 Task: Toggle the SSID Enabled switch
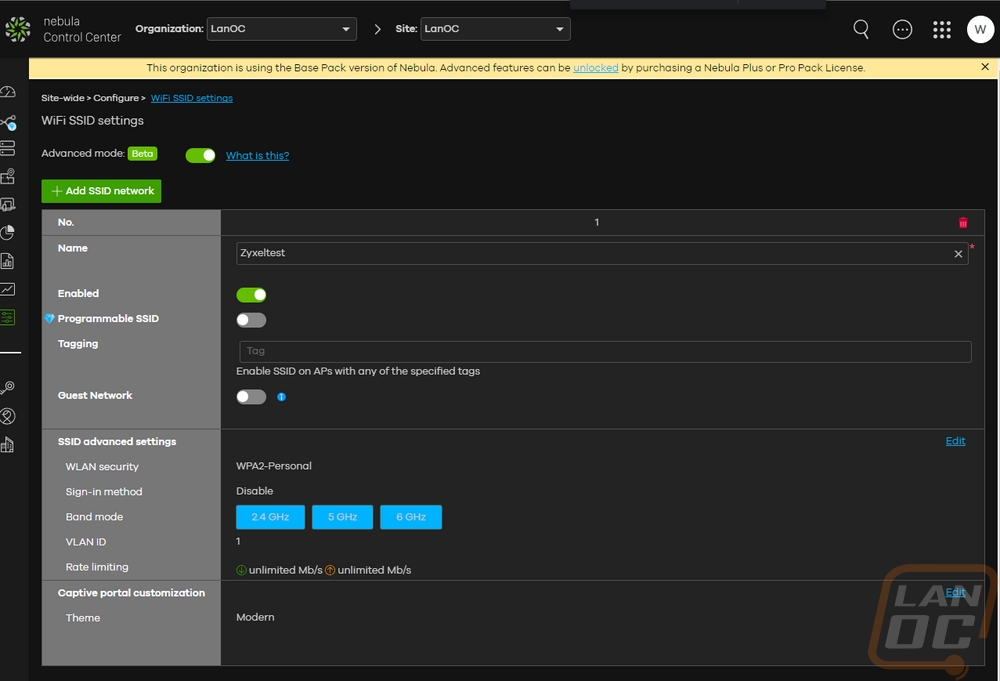[251, 295]
